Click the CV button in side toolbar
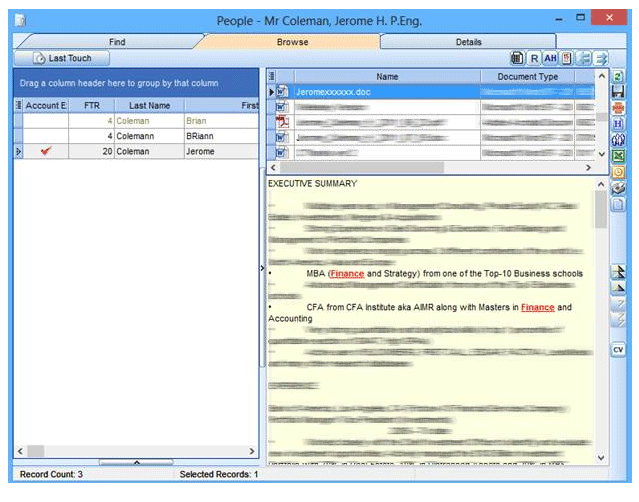This screenshot has width=639, height=502. [618, 350]
